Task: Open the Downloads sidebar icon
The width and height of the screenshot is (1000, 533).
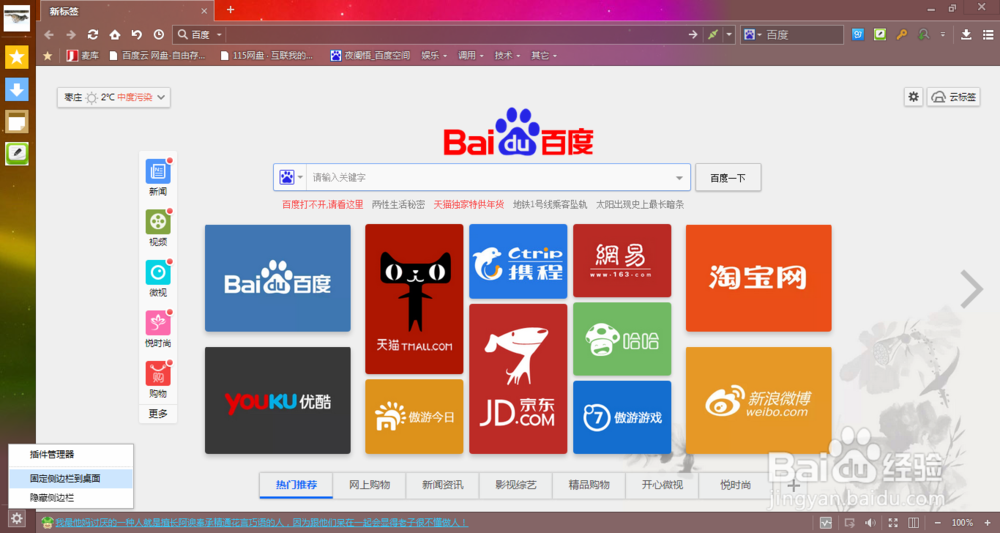Action: pos(17,89)
